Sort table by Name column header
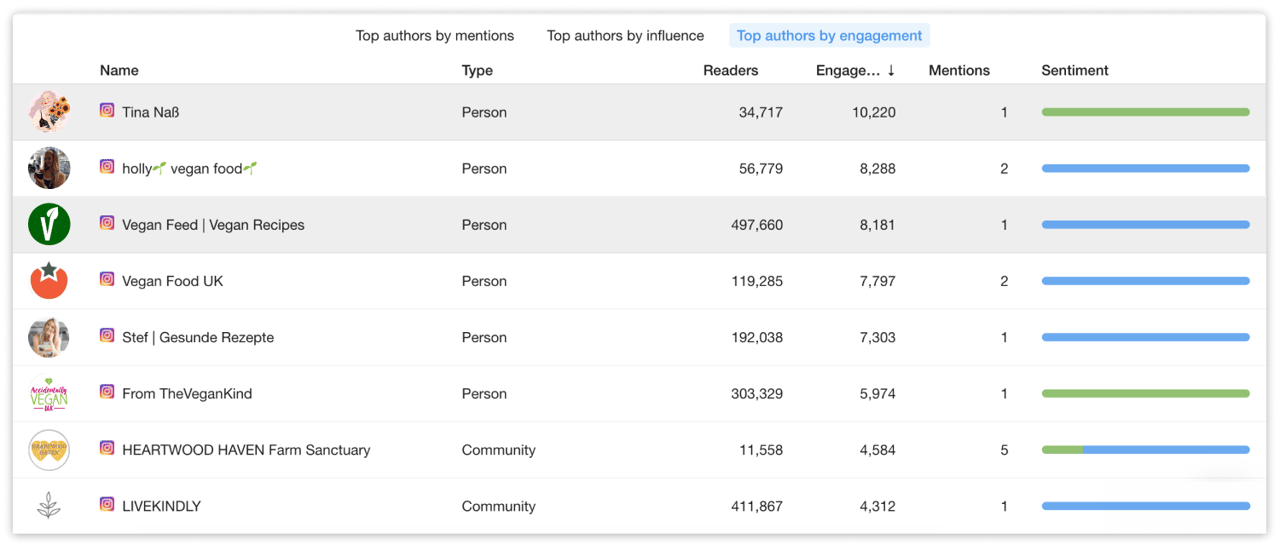This screenshot has width=1280, height=550. click(x=119, y=70)
